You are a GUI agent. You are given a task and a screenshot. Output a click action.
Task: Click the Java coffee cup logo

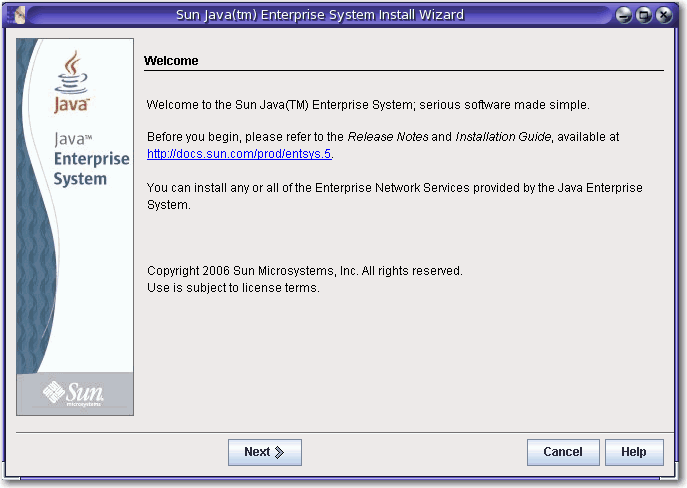[71, 81]
